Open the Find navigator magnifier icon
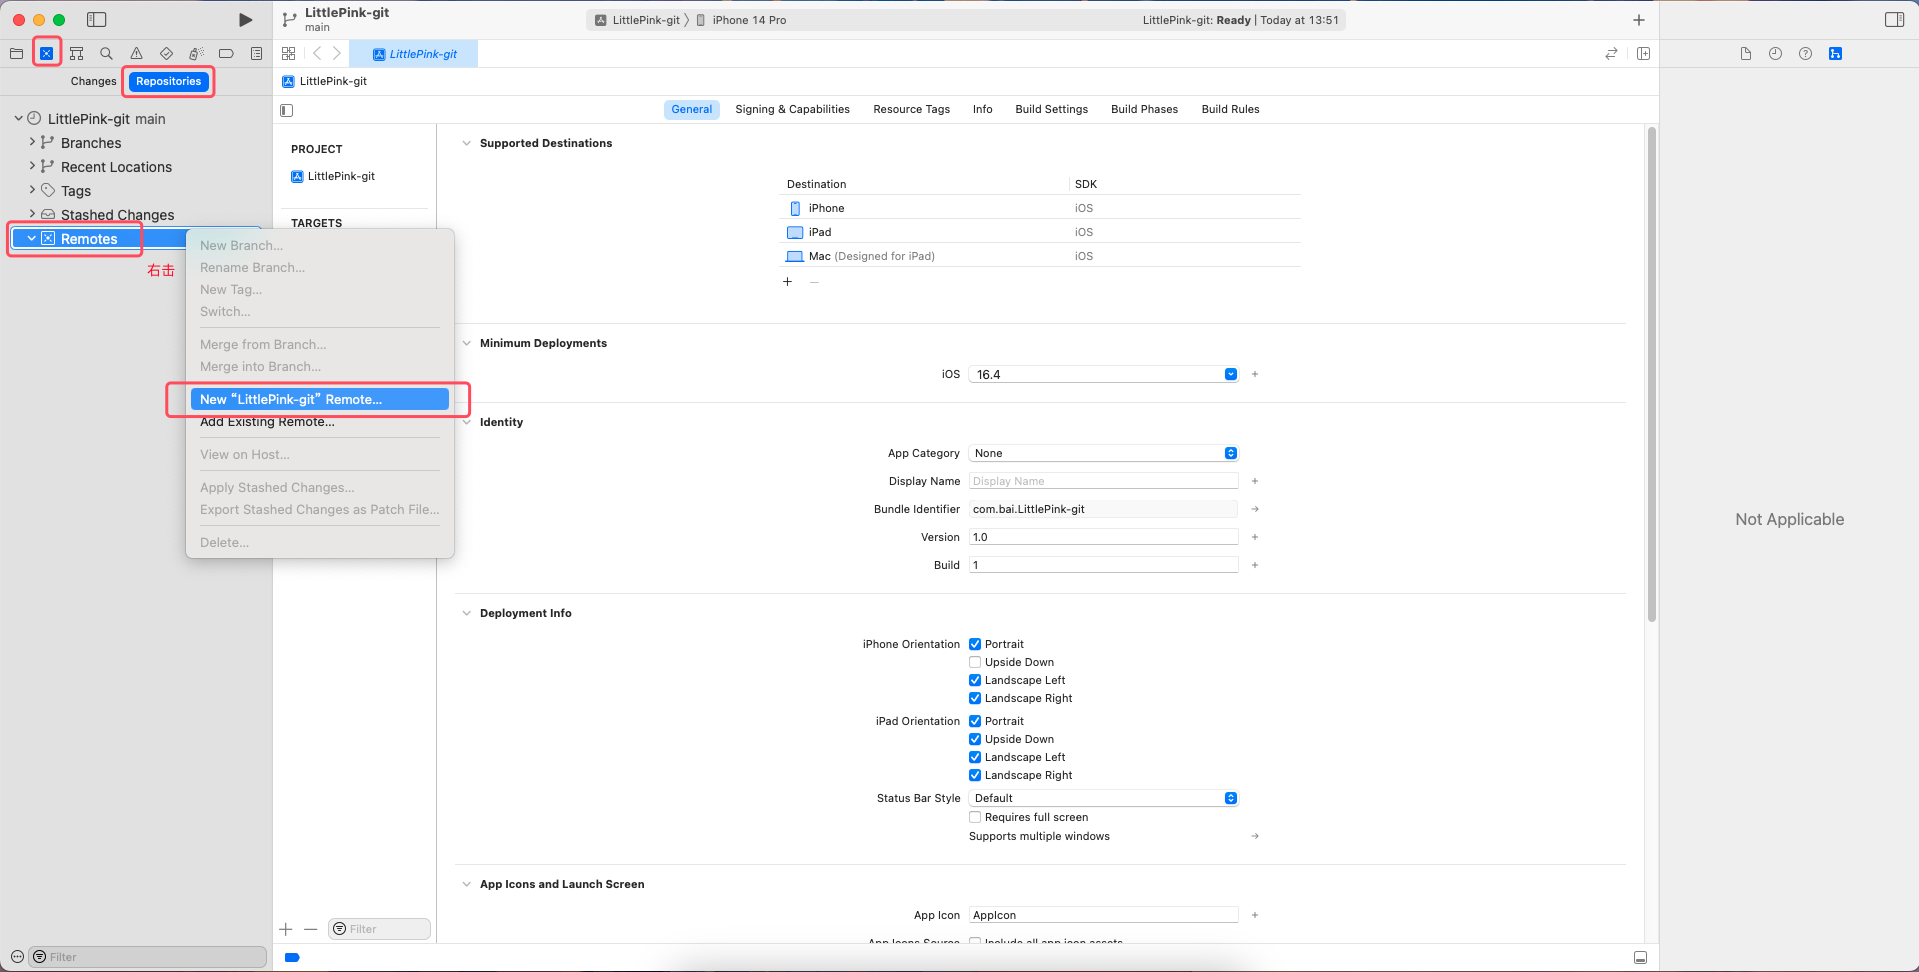Viewport: 1919px width, 972px height. coord(106,53)
